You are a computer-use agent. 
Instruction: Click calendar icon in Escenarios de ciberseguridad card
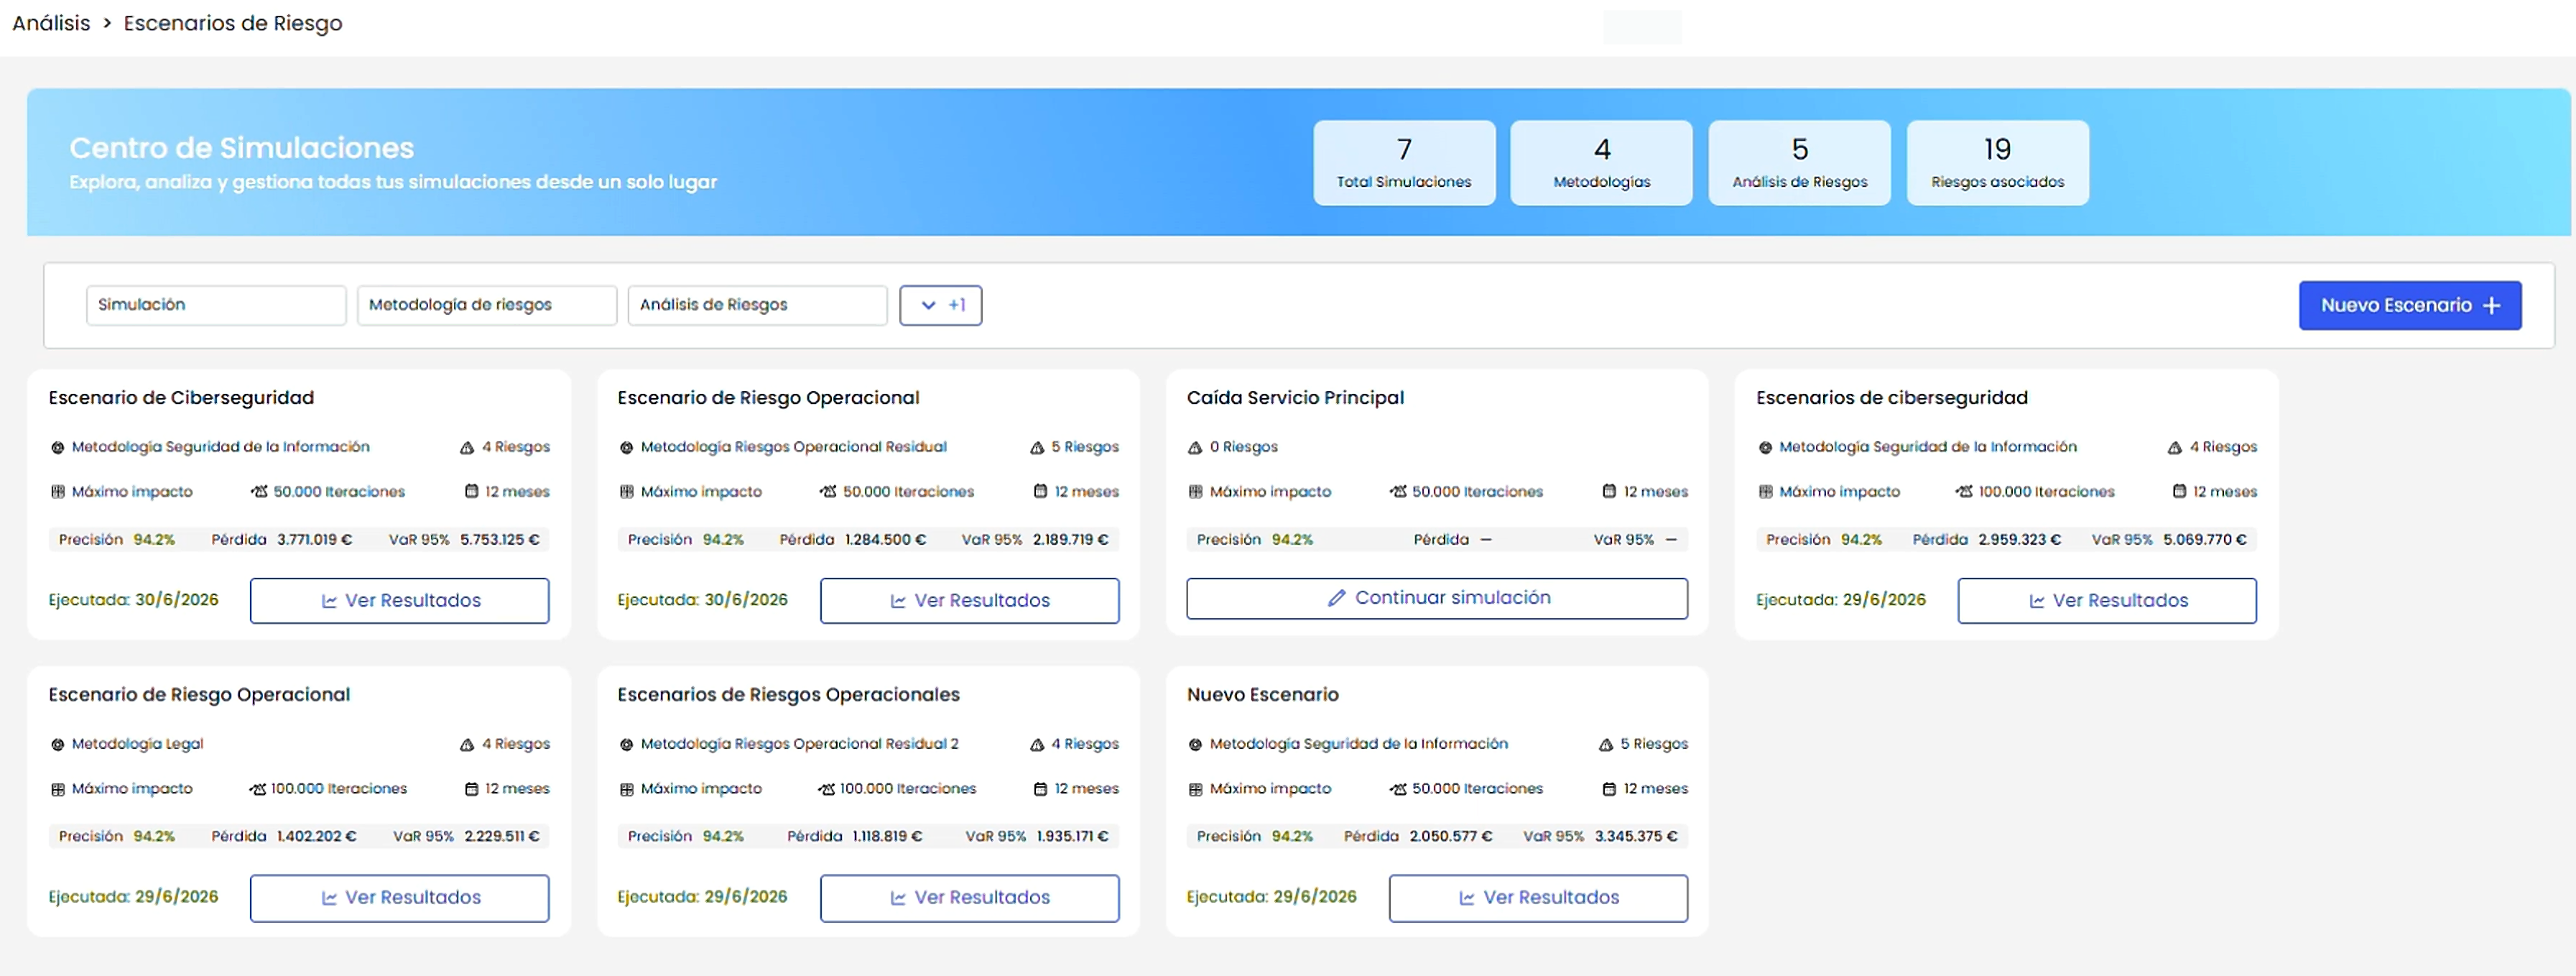pos(2179,491)
